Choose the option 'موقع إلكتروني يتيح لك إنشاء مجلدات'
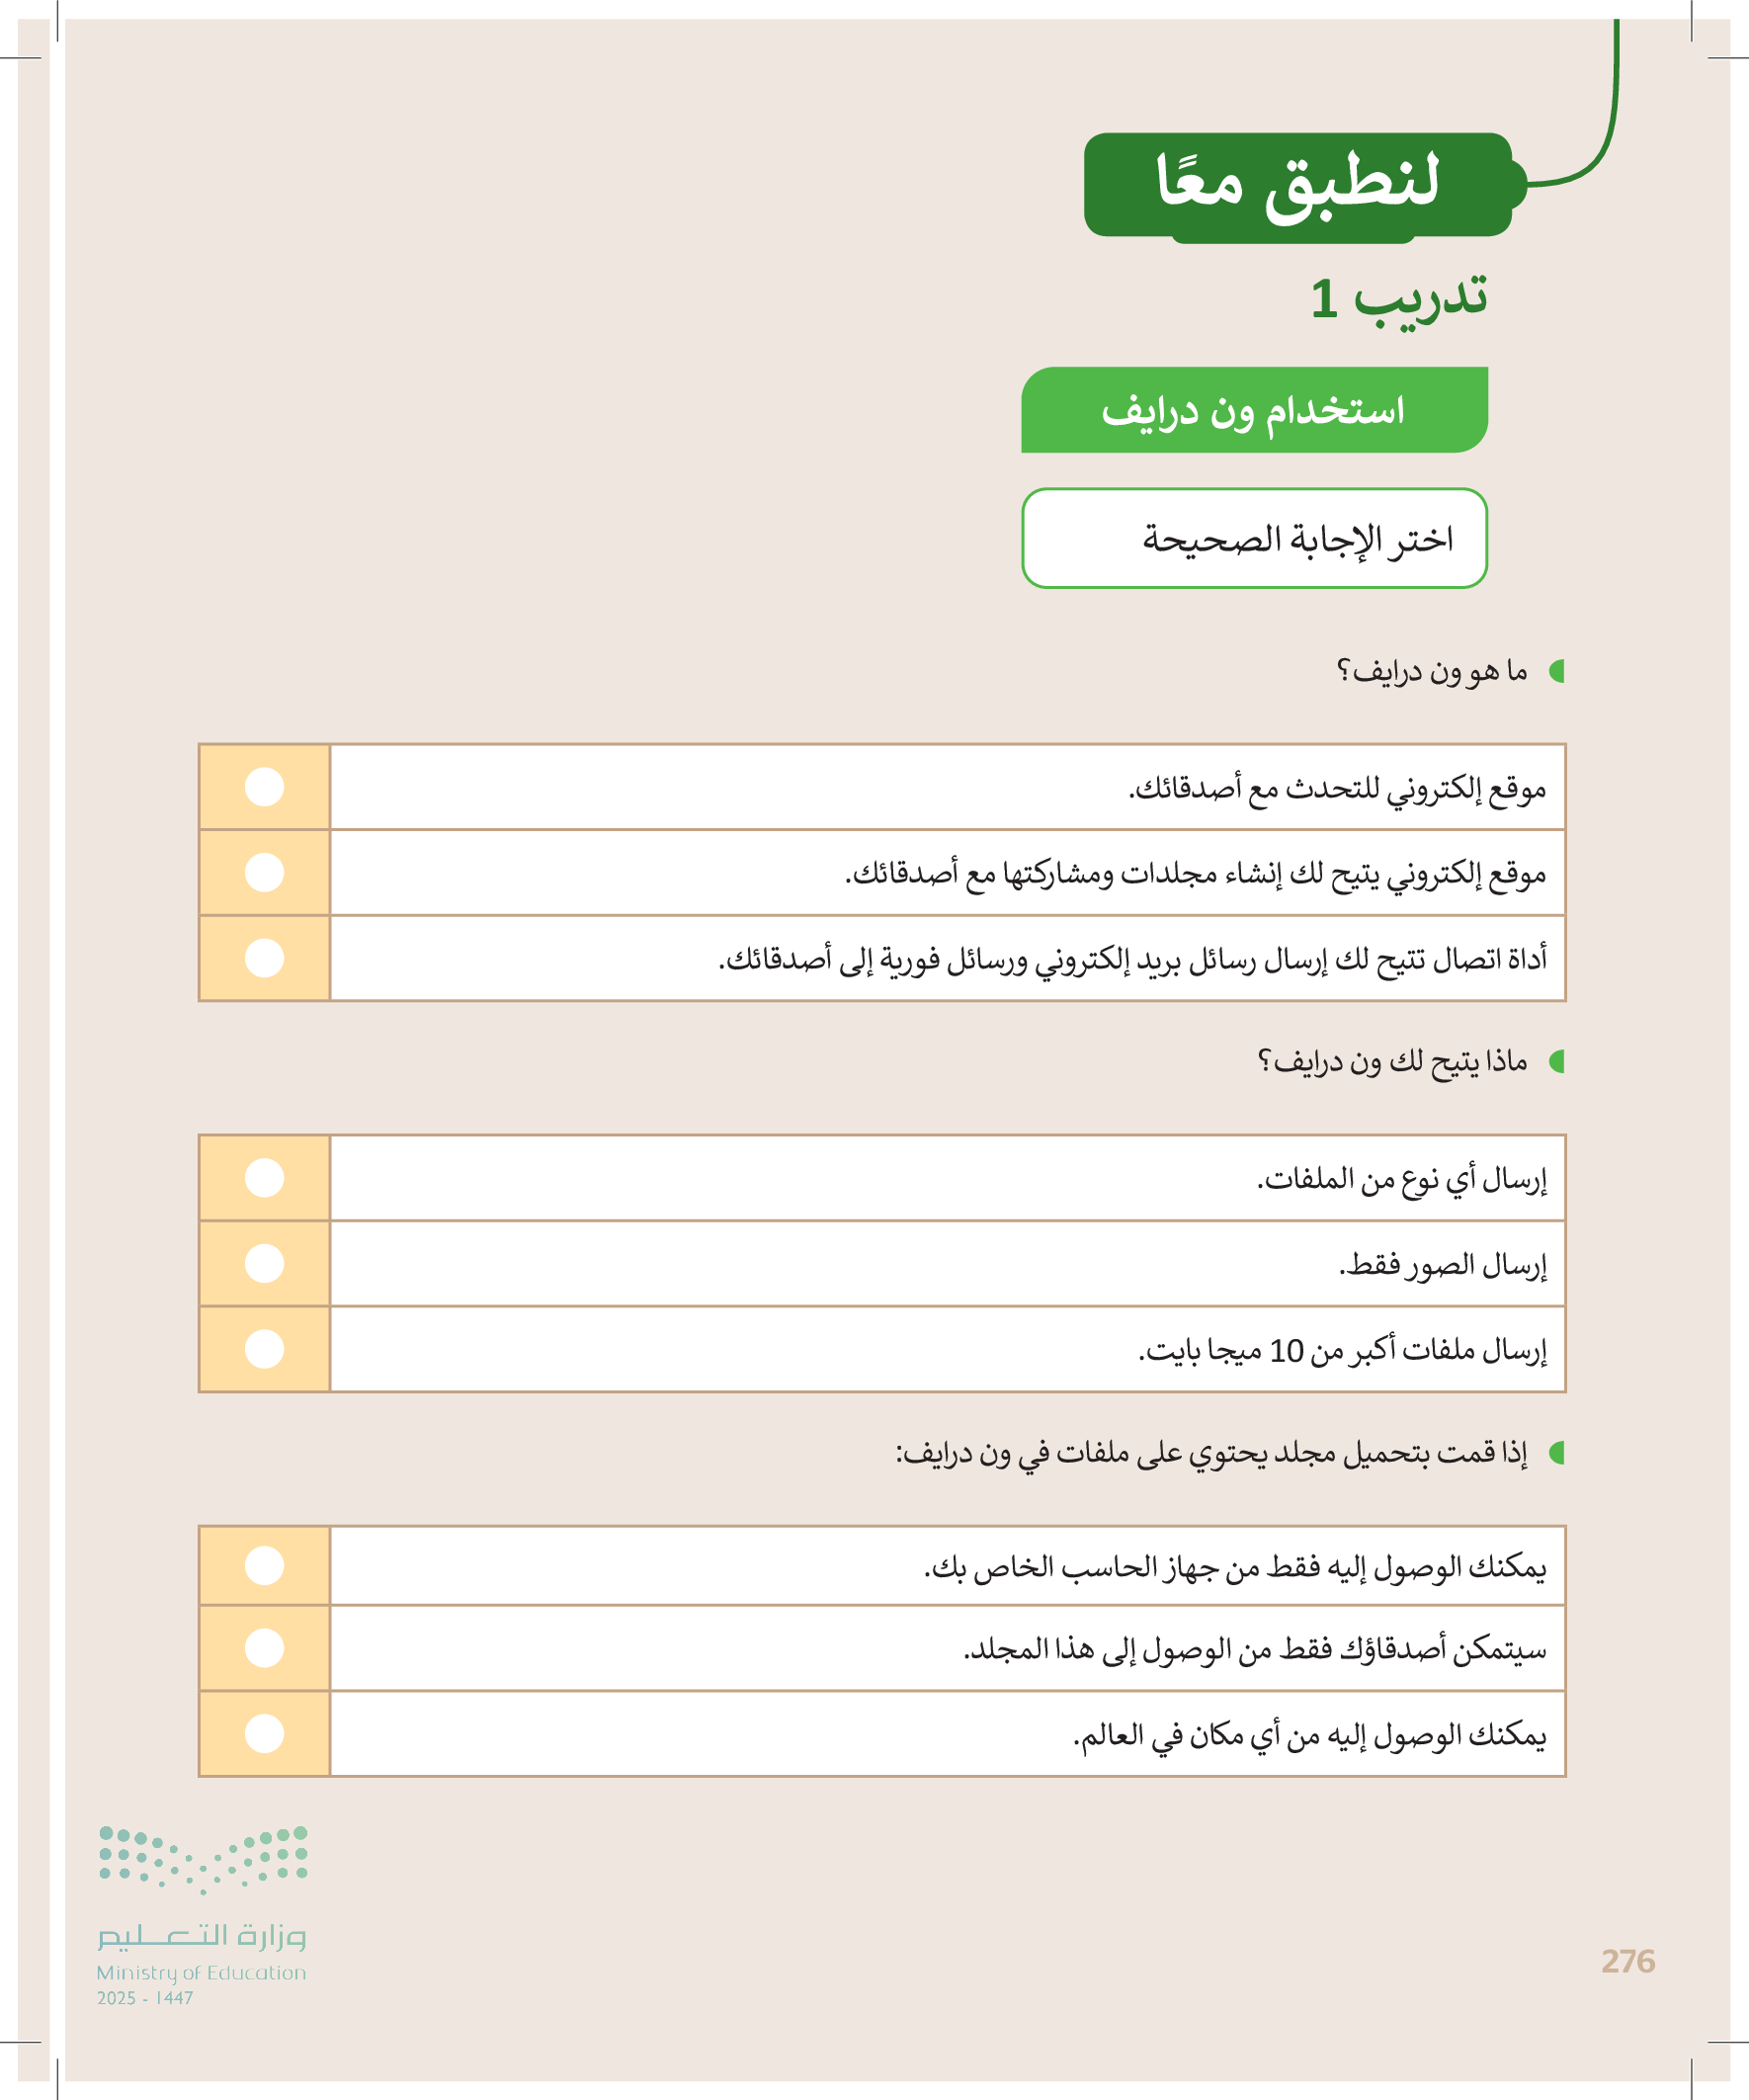This screenshot has height=2100, width=1749. click(x=264, y=872)
